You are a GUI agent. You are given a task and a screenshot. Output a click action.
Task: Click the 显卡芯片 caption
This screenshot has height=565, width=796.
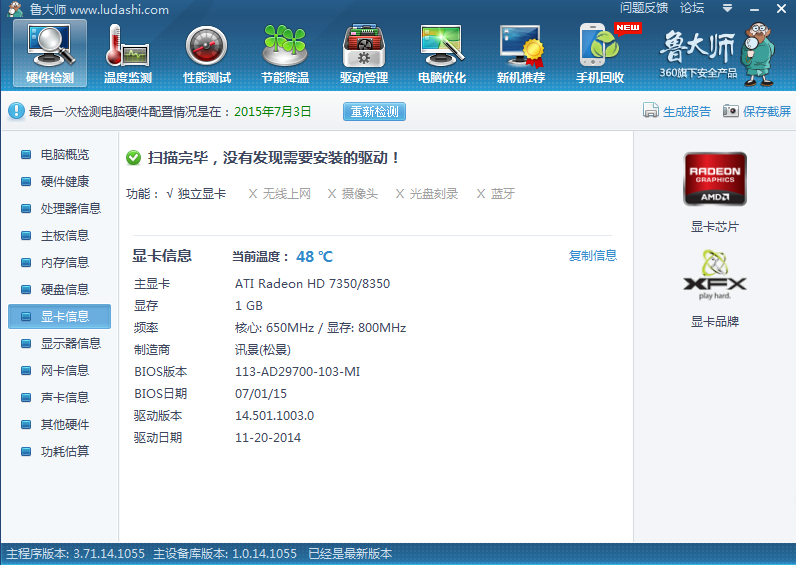pos(715,226)
